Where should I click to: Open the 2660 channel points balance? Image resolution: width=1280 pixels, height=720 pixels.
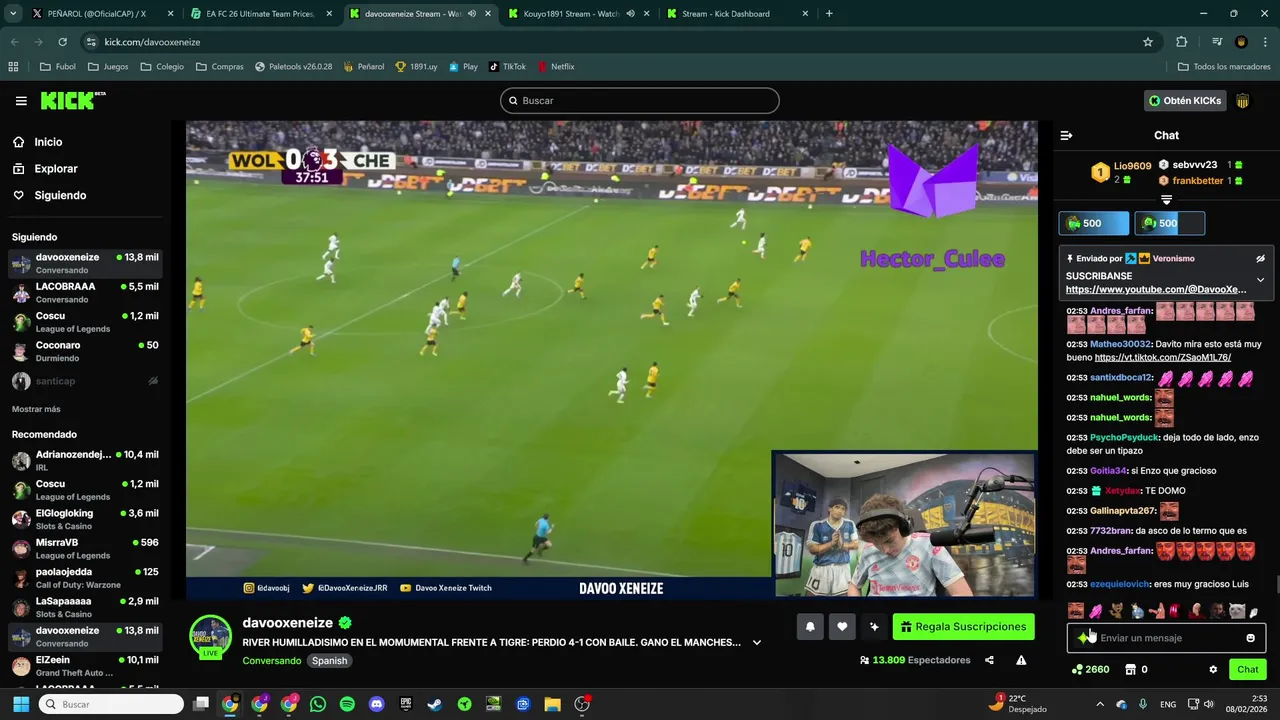coord(1090,669)
